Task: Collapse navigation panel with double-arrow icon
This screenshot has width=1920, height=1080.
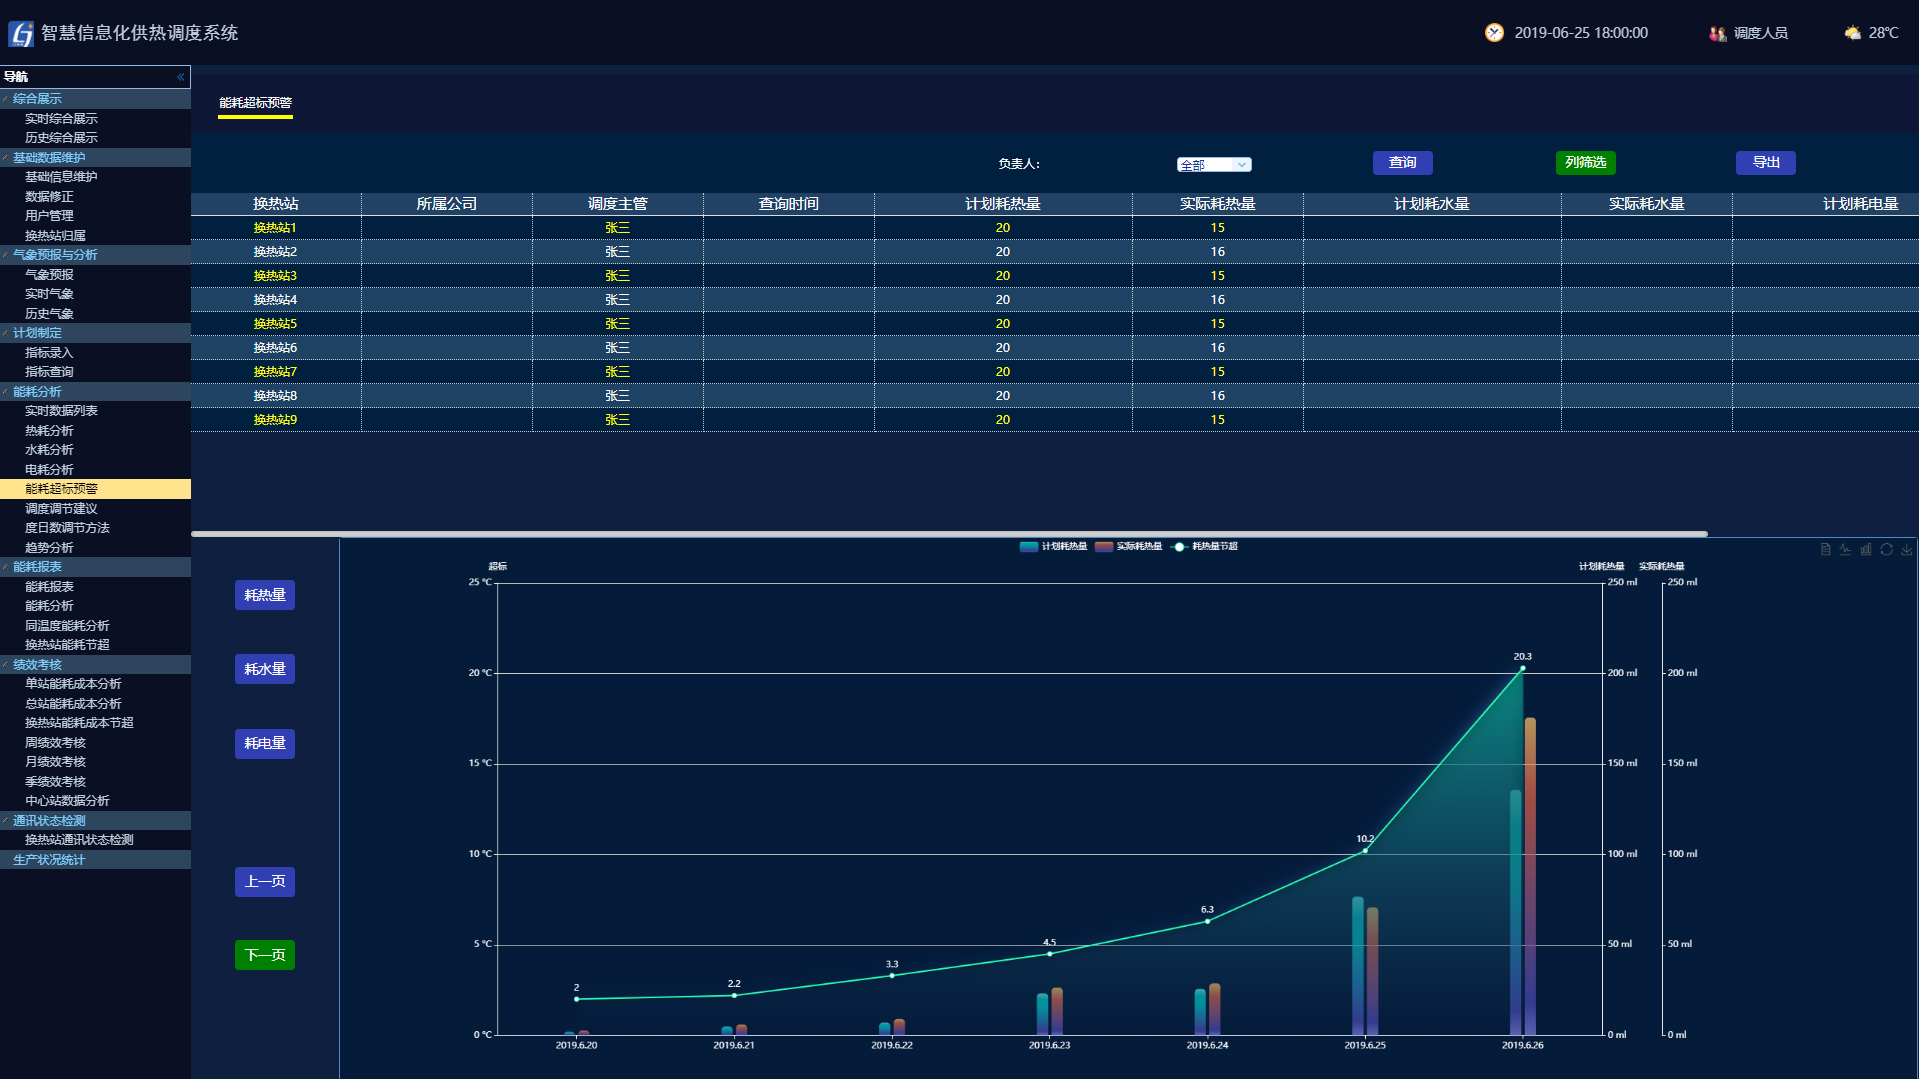Action: (181, 77)
